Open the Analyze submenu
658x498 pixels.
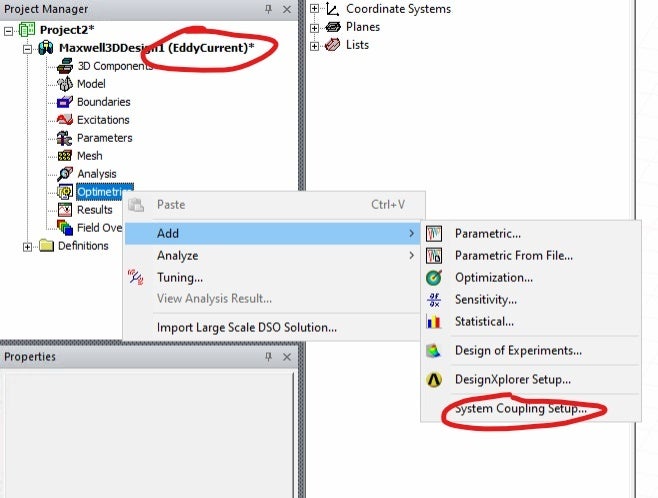[272, 256]
